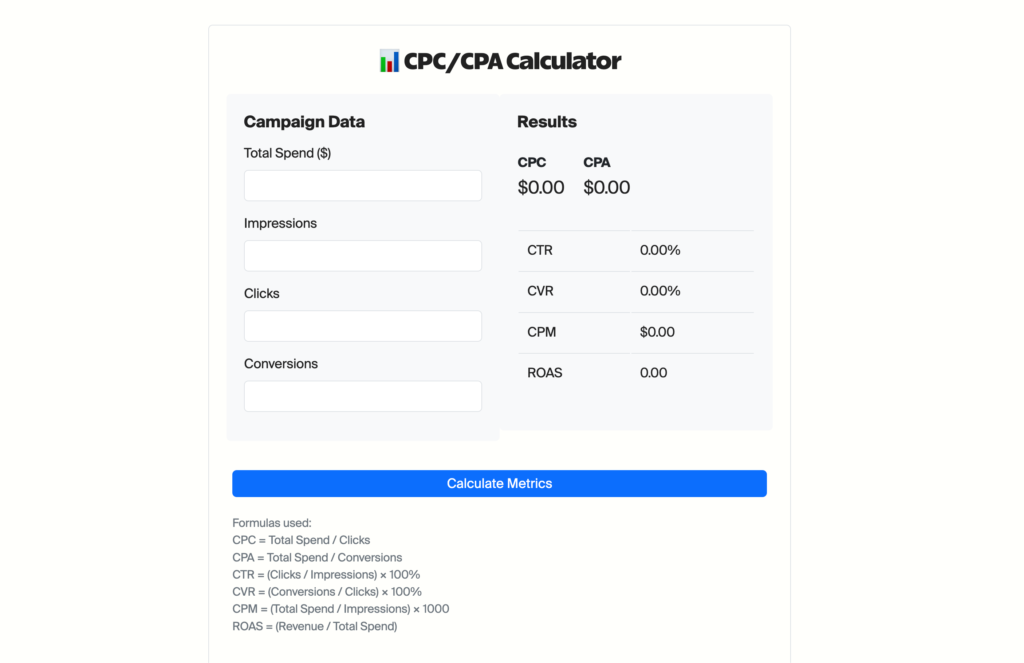This screenshot has width=1024, height=663.
Task: Click the CTR row in Results
Action: point(635,250)
